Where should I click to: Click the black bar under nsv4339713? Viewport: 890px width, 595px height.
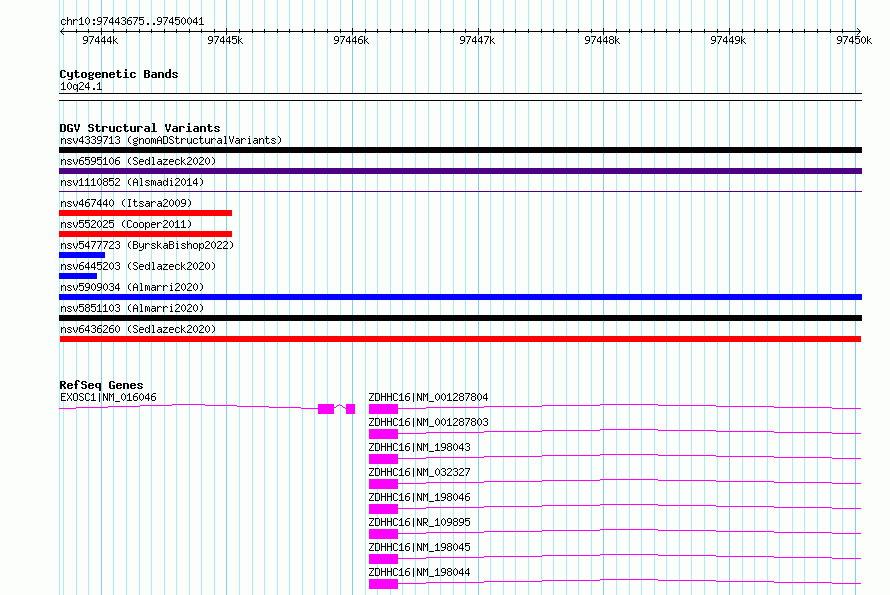[460, 150]
